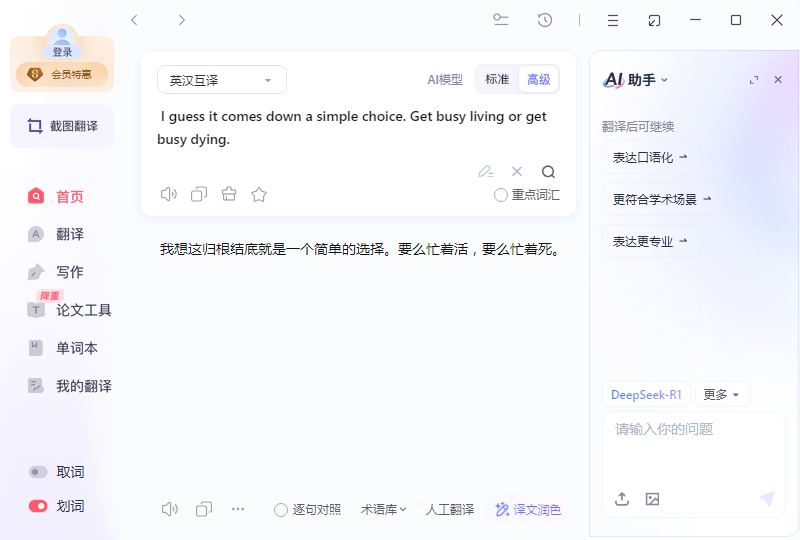Open the member discount offer
This screenshot has width=800, height=540.
point(62,75)
